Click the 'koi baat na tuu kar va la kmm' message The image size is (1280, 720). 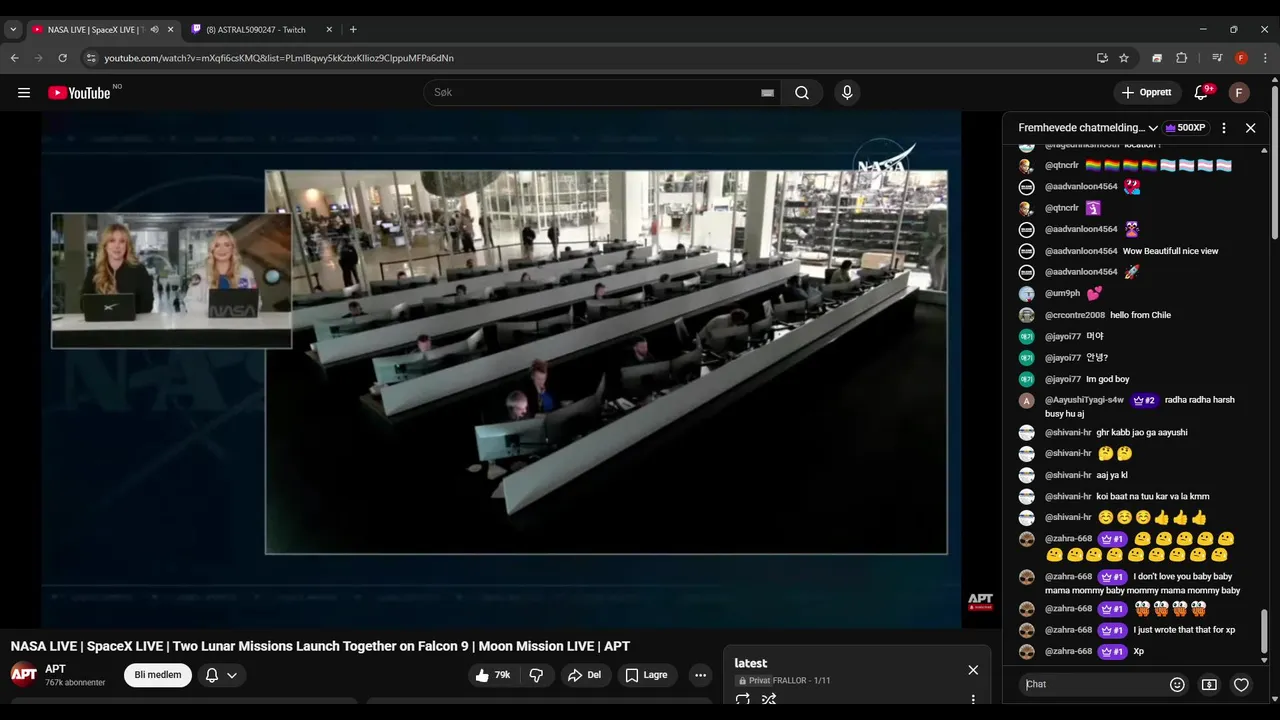[x=1153, y=496]
